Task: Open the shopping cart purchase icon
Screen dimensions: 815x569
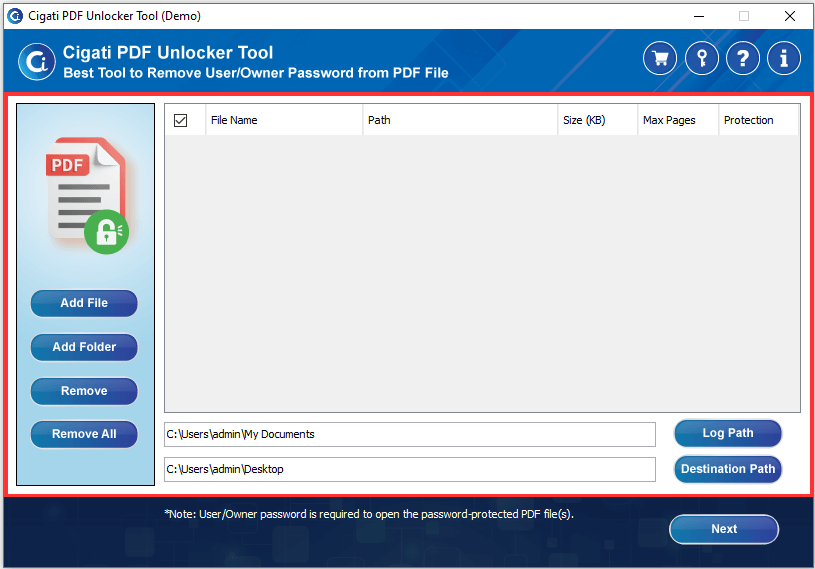Action: pyautogui.click(x=660, y=58)
